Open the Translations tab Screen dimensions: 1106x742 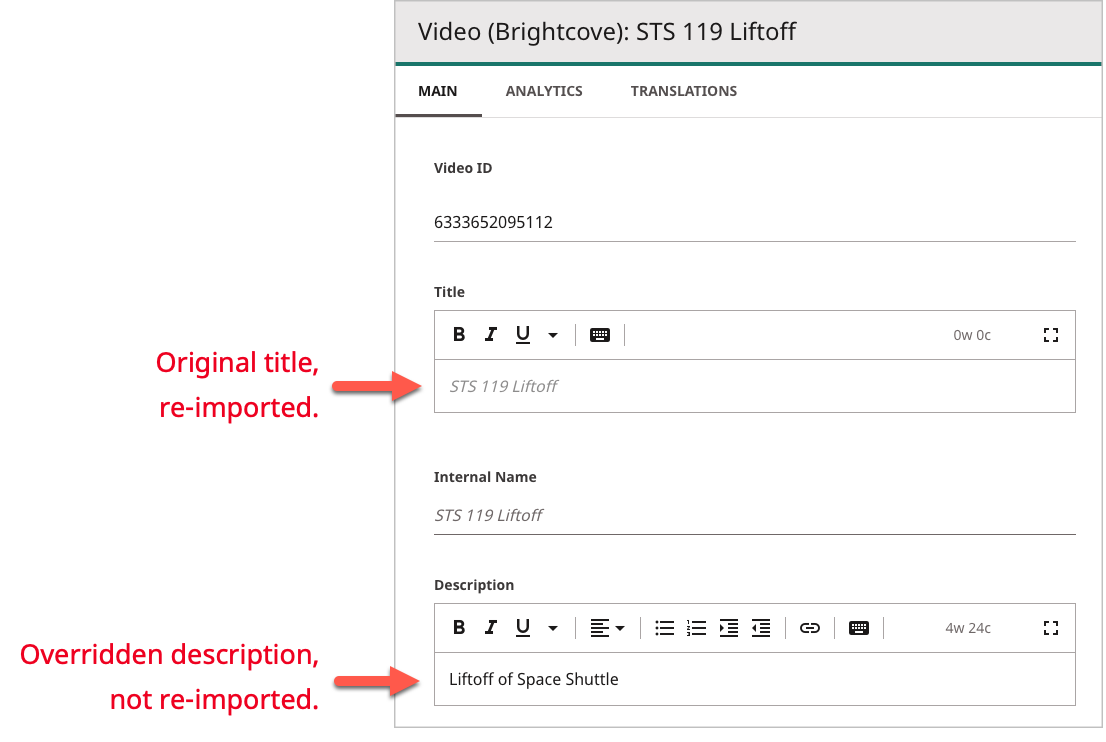pos(683,91)
